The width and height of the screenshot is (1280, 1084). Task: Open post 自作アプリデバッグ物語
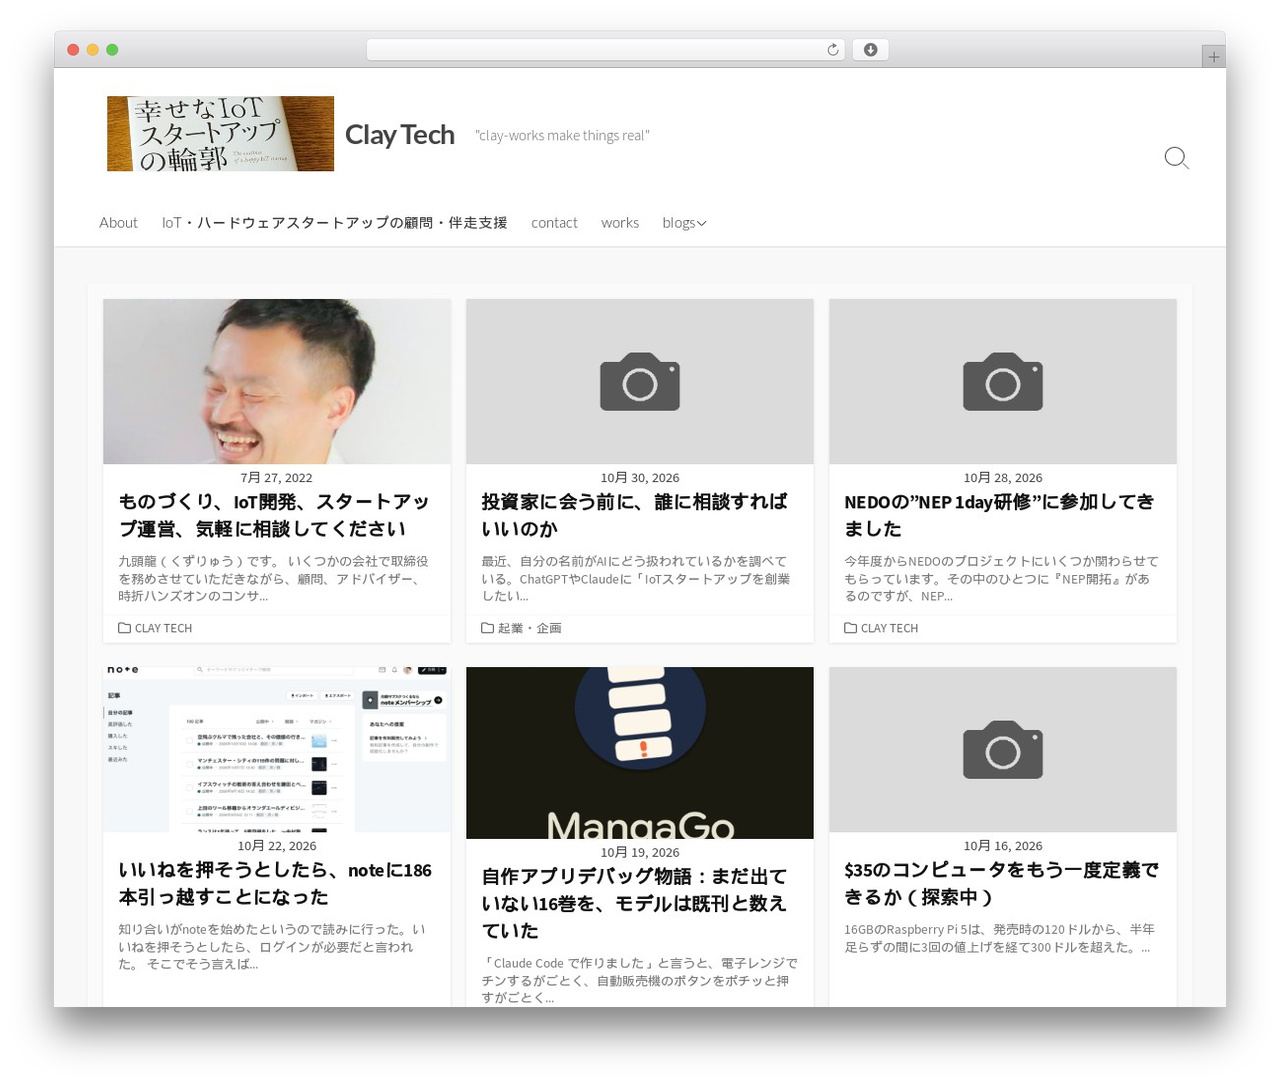634,903
